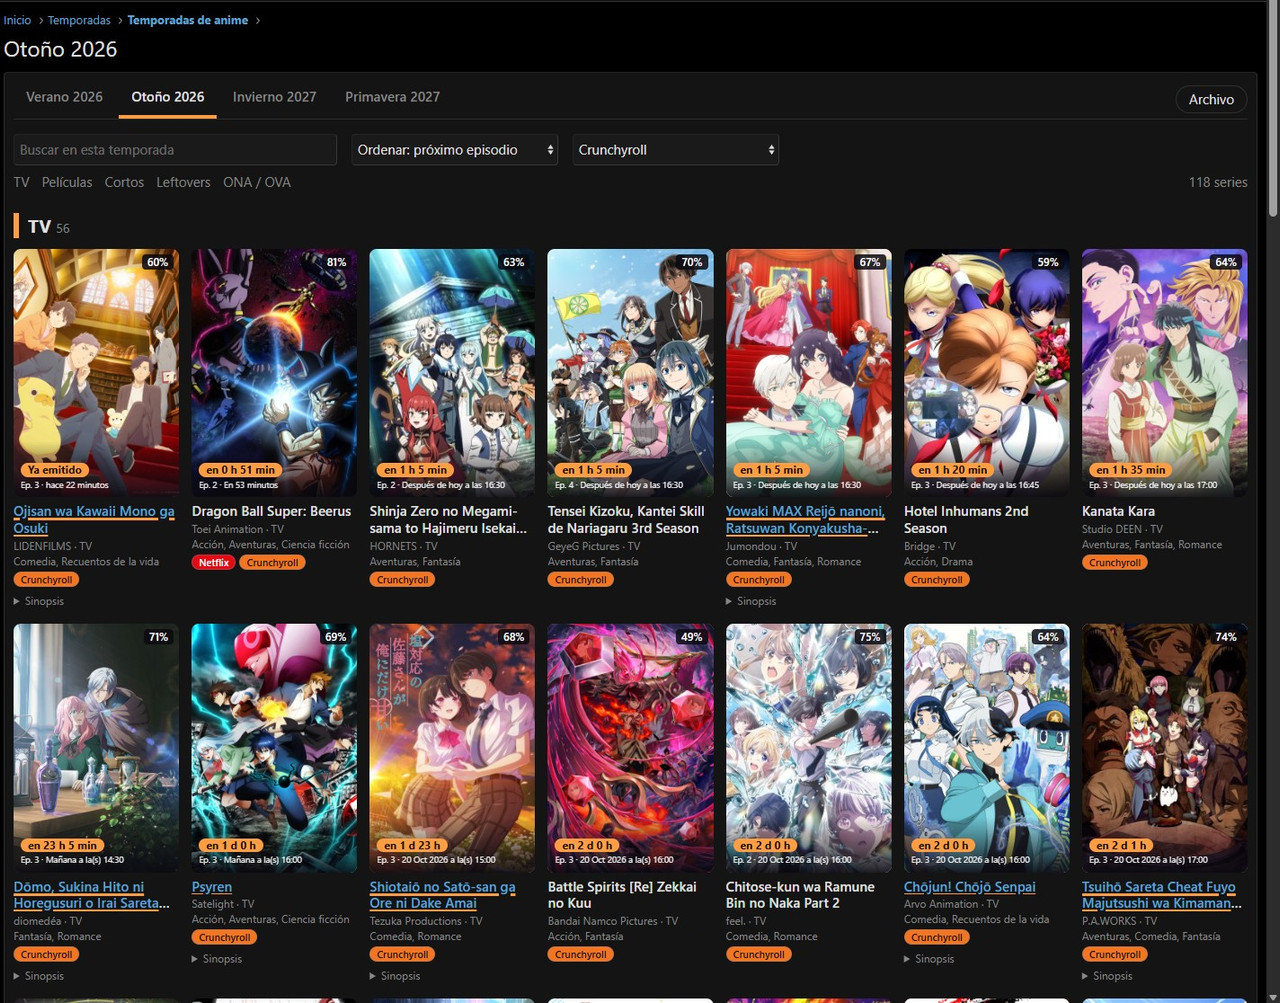Image resolution: width=1280 pixels, height=1003 pixels.
Task: Open the Hotel Inhumans 2nd Season poster
Action: [x=986, y=373]
